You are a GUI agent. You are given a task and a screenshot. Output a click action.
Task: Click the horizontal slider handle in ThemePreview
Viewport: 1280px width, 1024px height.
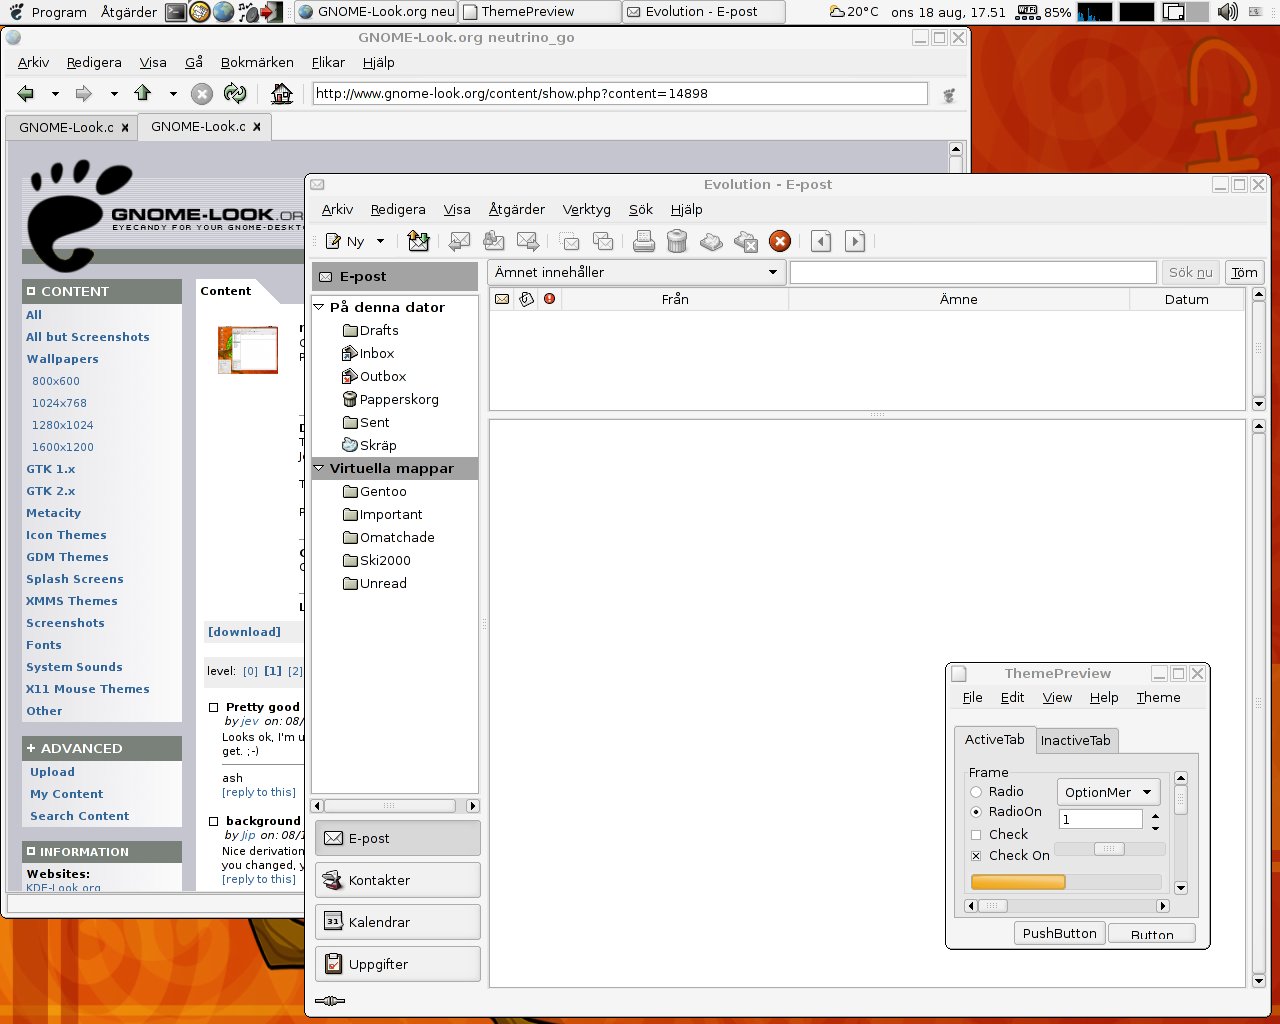pyautogui.click(x=1109, y=849)
